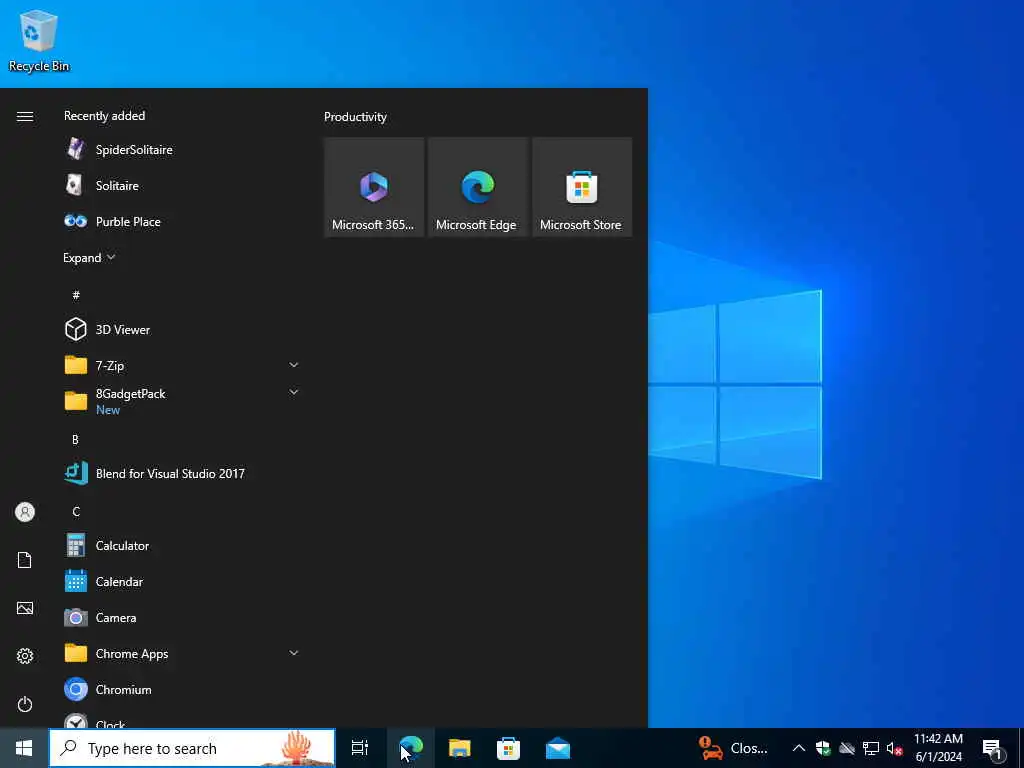Image resolution: width=1024 pixels, height=768 pixels.
Task: Open Mail from the taskbar
Action: (558, 748)
